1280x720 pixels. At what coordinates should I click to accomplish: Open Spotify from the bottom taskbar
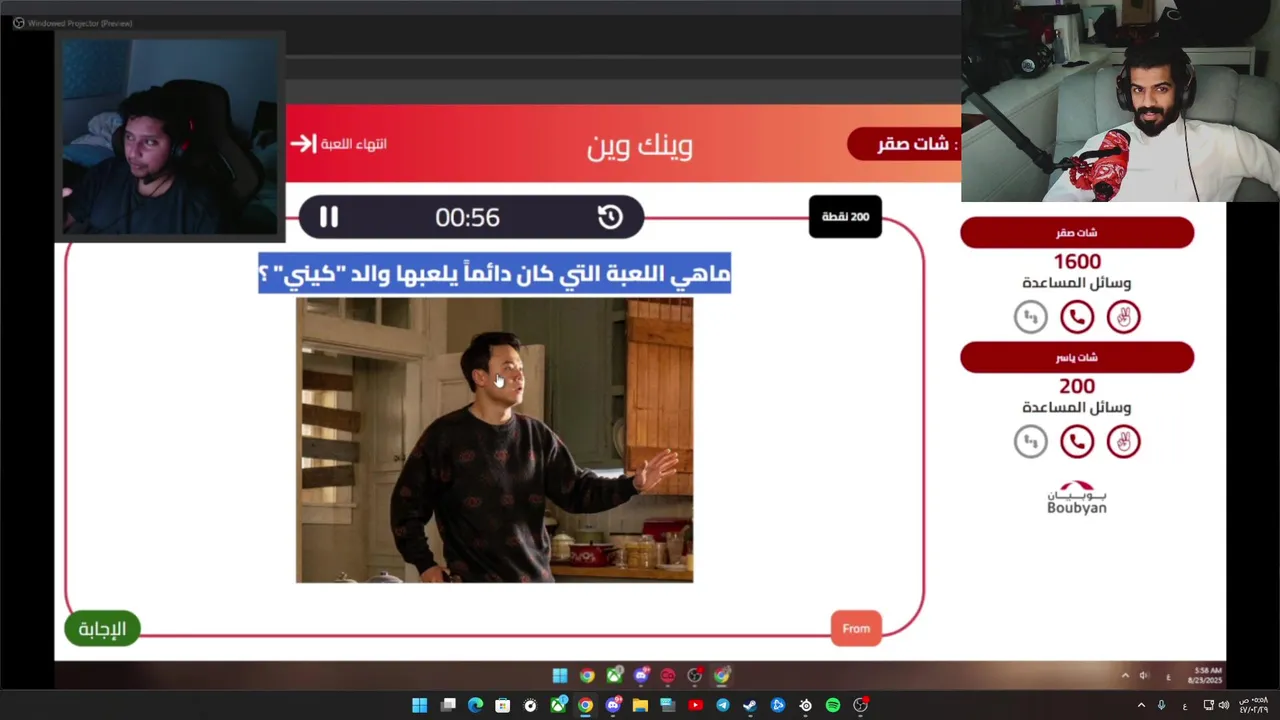833,705
